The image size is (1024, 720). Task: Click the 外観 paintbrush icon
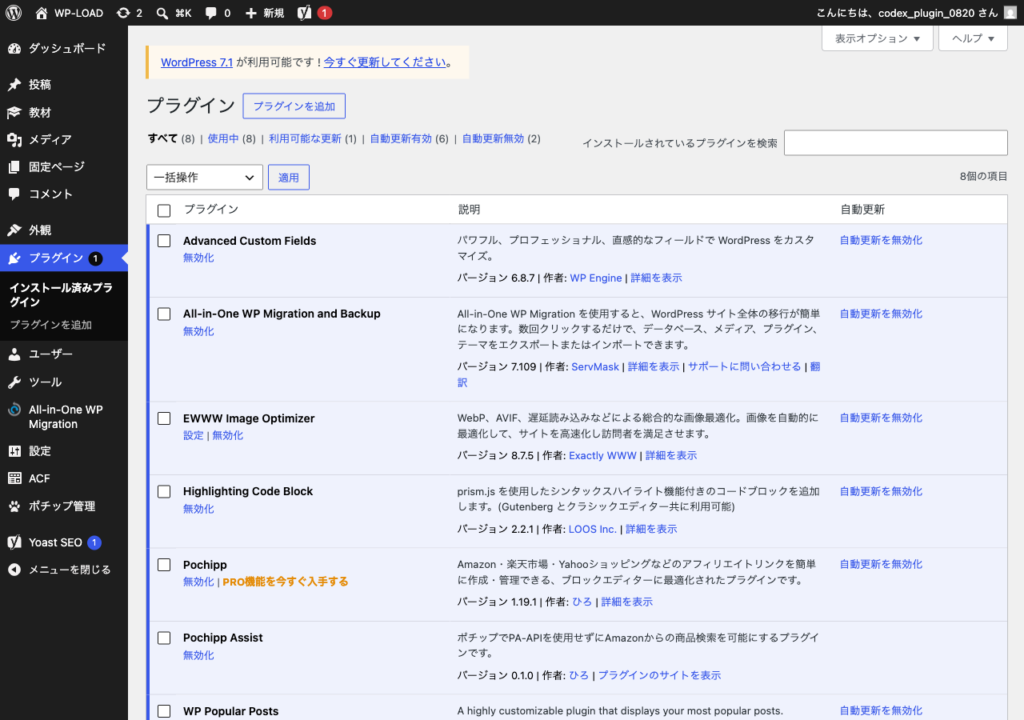pos(14,230)
